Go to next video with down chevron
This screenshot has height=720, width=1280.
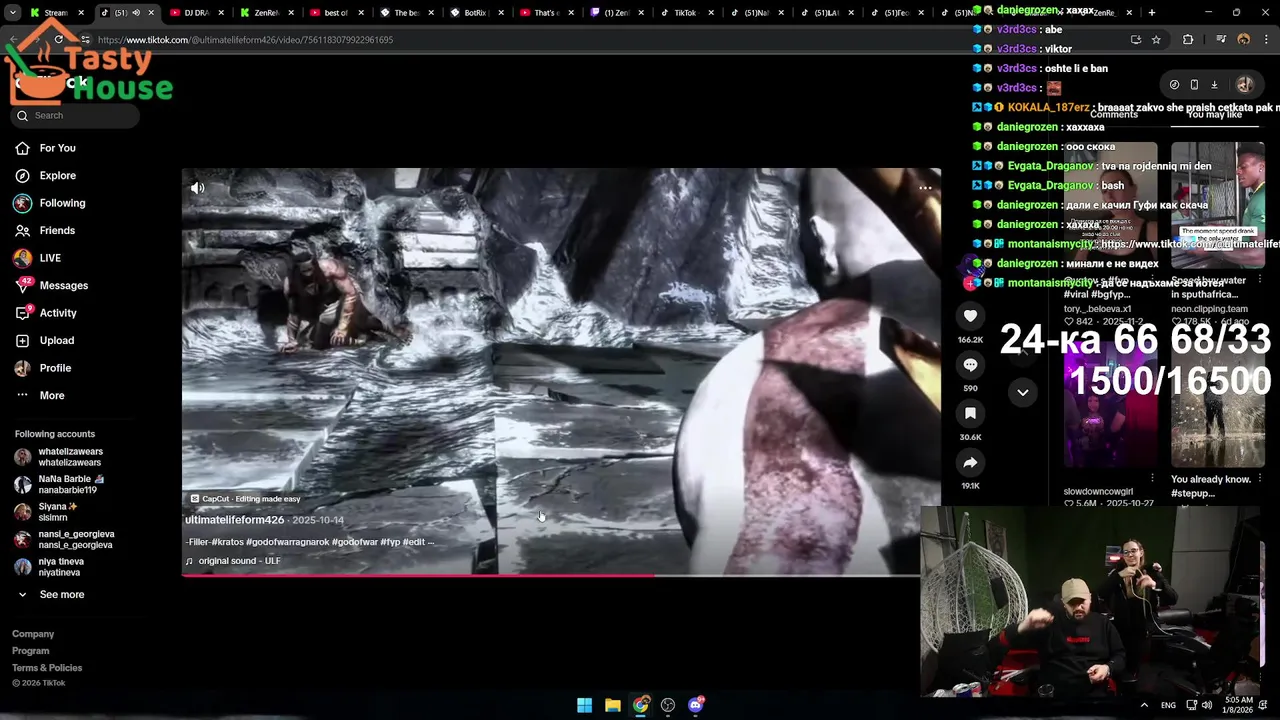click(x=1022, y=392)
